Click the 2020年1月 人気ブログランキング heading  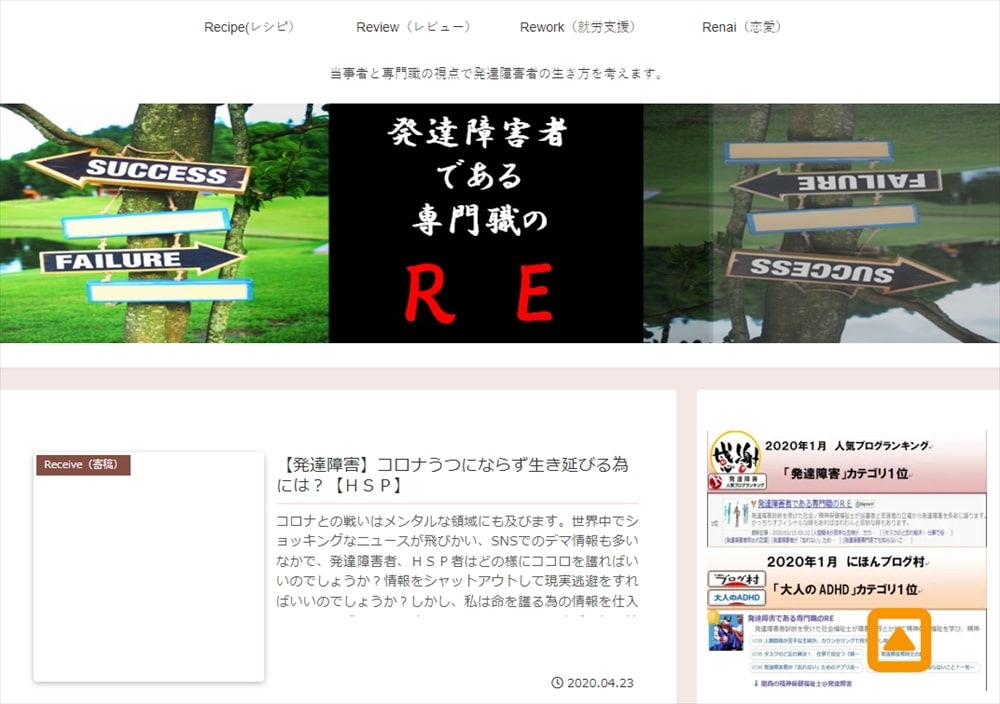click(845, 446)
